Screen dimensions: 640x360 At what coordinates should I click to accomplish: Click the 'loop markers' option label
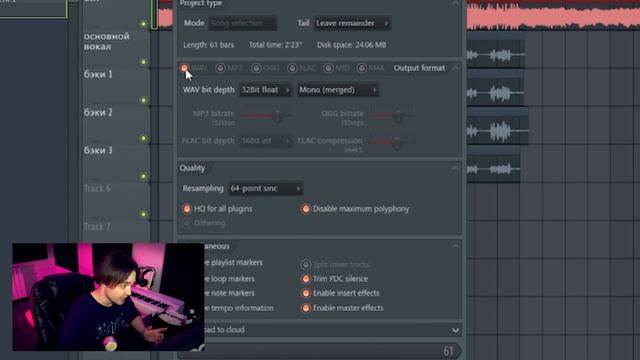(233, 279)
